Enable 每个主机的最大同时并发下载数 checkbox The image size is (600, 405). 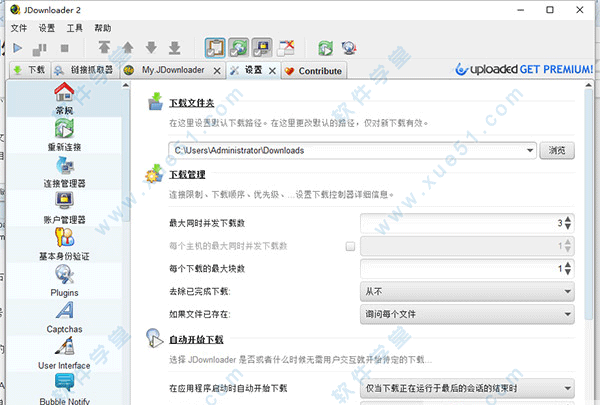coord(350,246)
